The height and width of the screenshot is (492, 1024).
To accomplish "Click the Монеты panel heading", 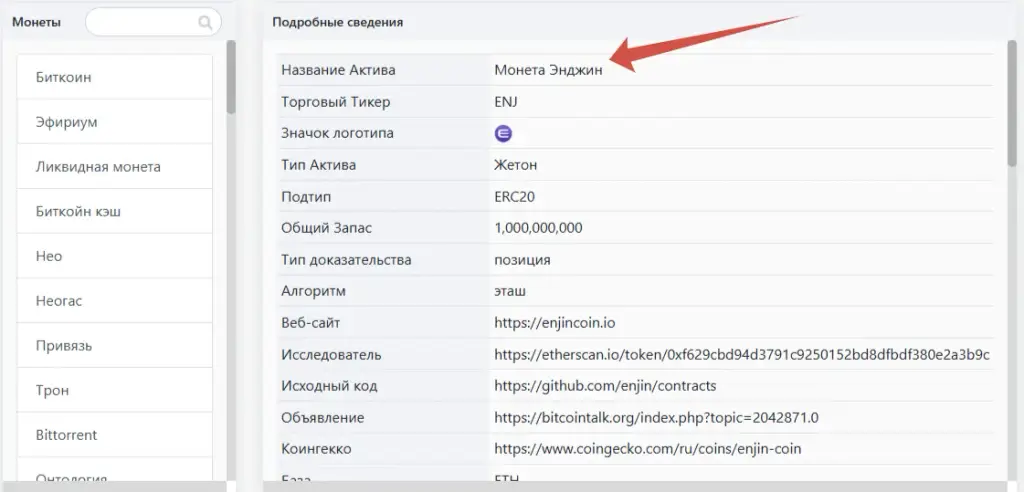I will point(37,22).
